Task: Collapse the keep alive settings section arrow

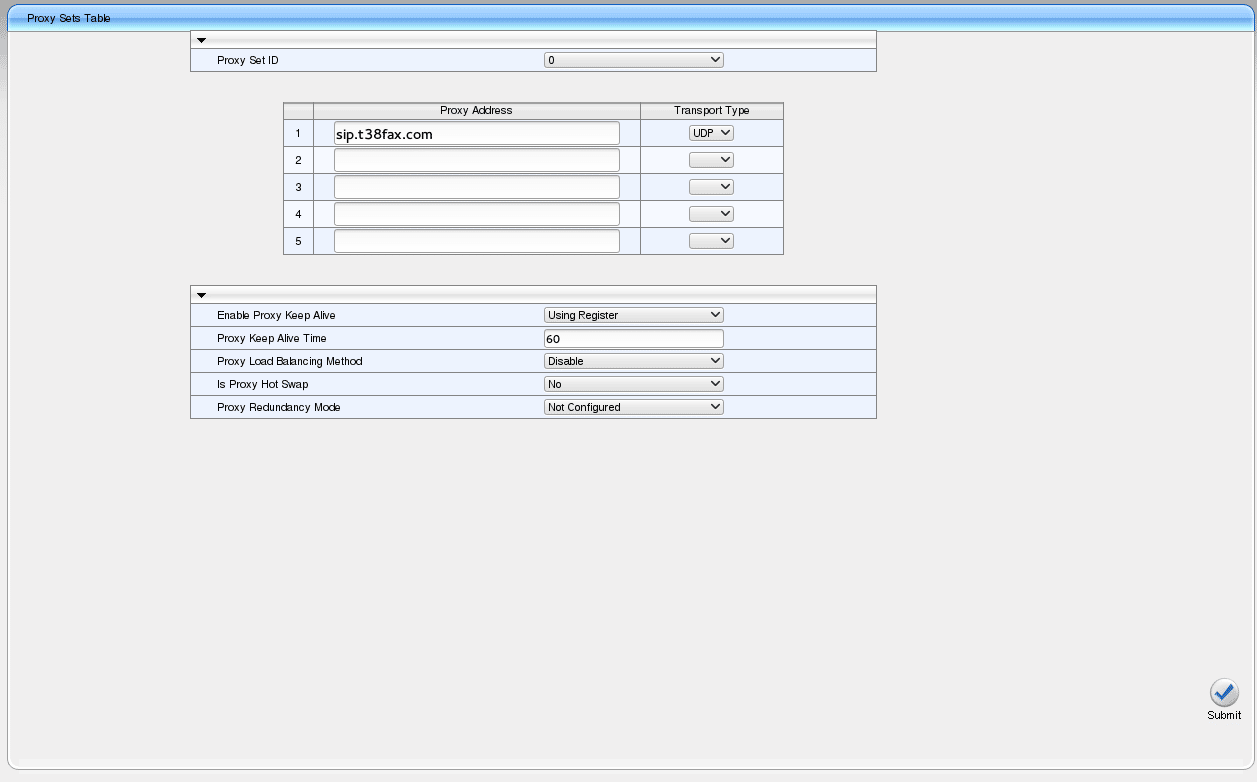Action: point(201,296)
